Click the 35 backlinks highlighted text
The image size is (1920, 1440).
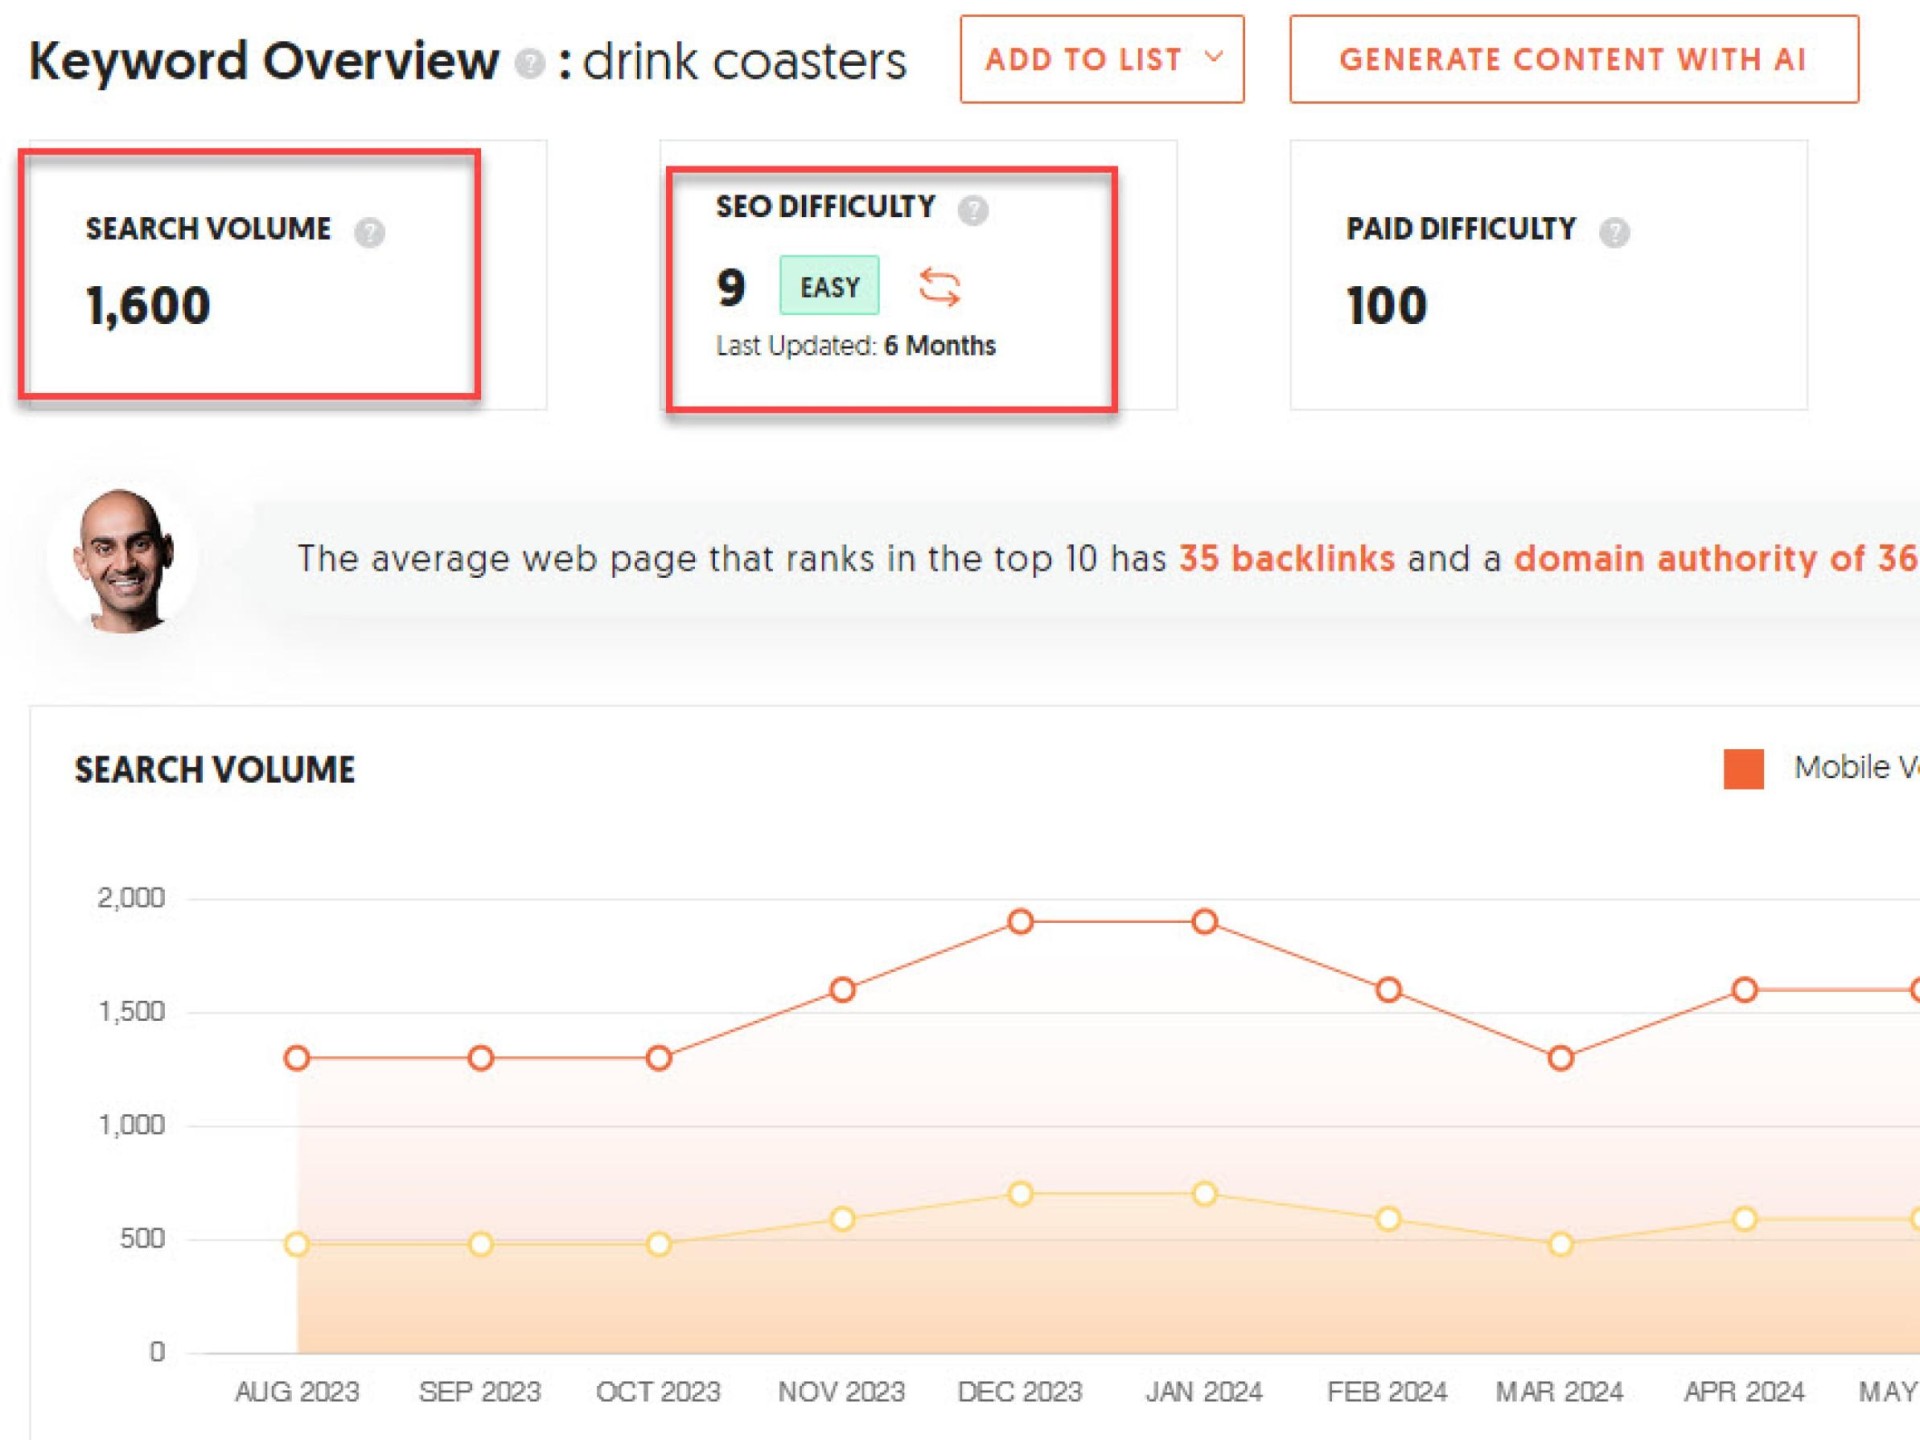(x=1286, y=558)
